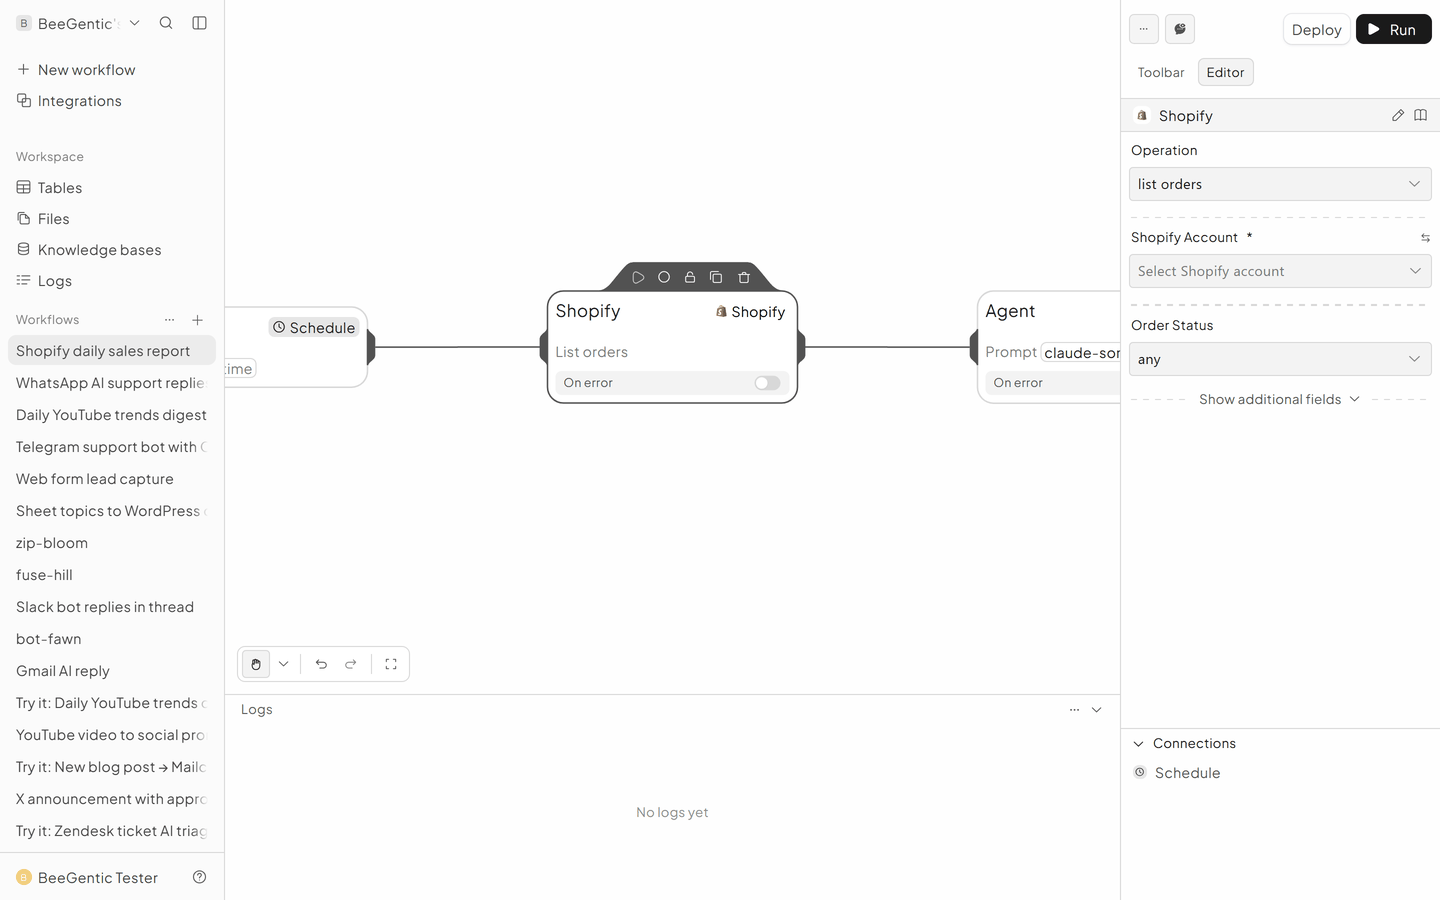The height and width of the screenshot is (900, 1440).
Task: Open the Slack bot replies in thread workflow
Action: 112,607
